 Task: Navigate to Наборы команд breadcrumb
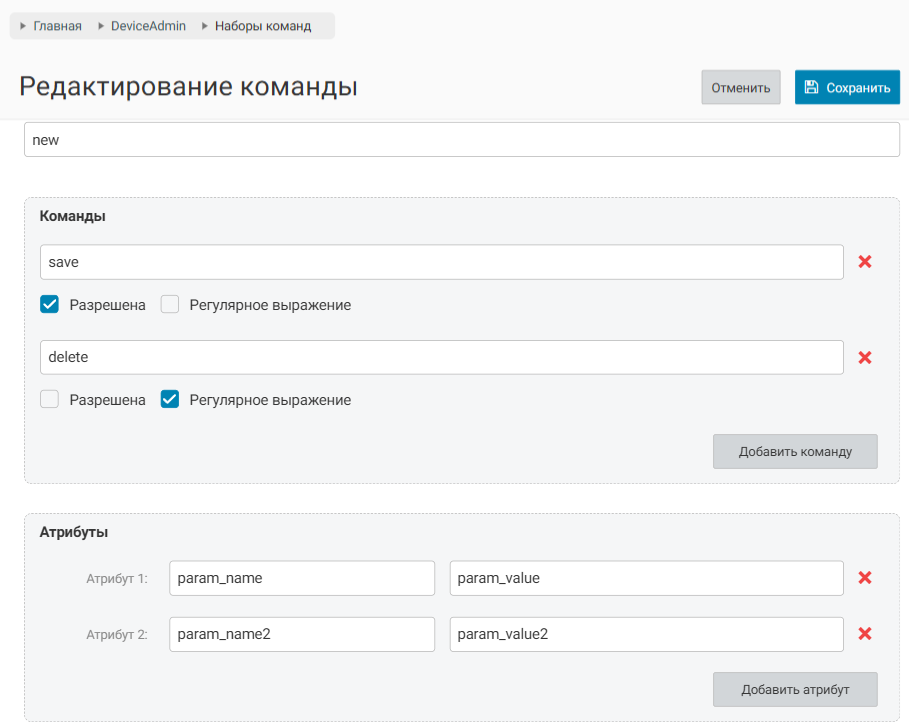pyautogui.click(x=262, y=26)
